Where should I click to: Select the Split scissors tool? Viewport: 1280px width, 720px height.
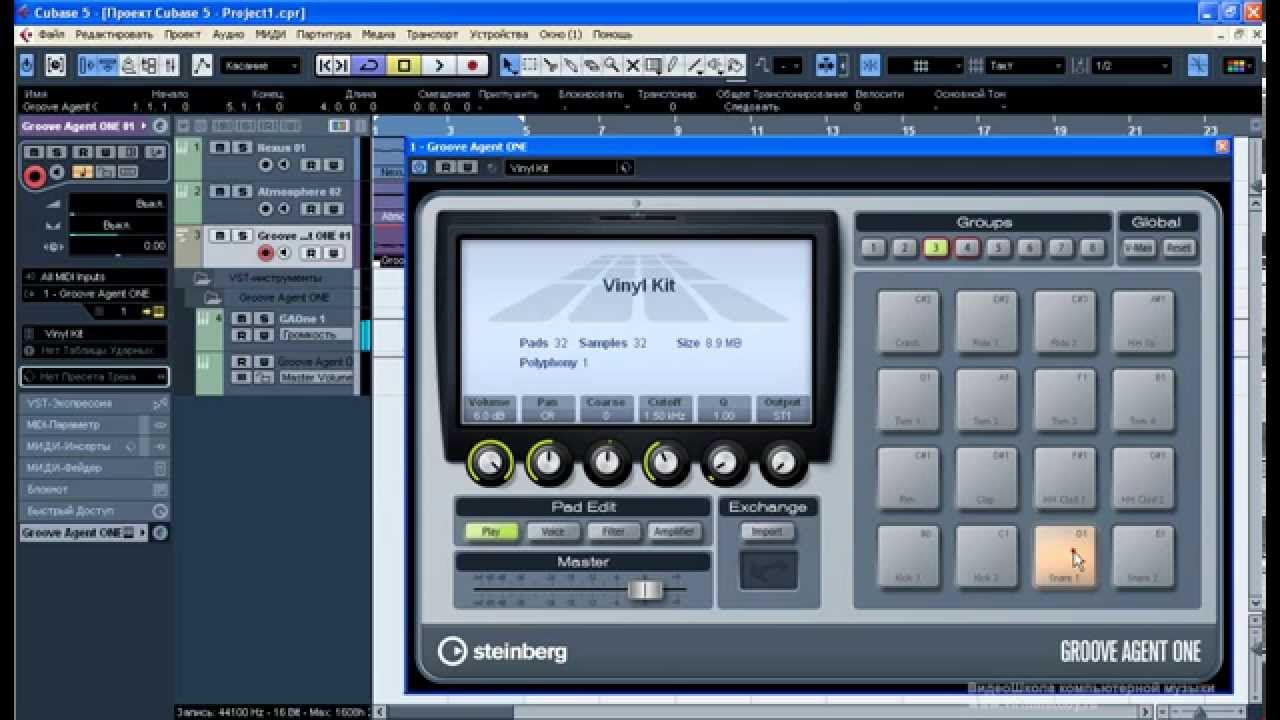[x=550, y=66]
